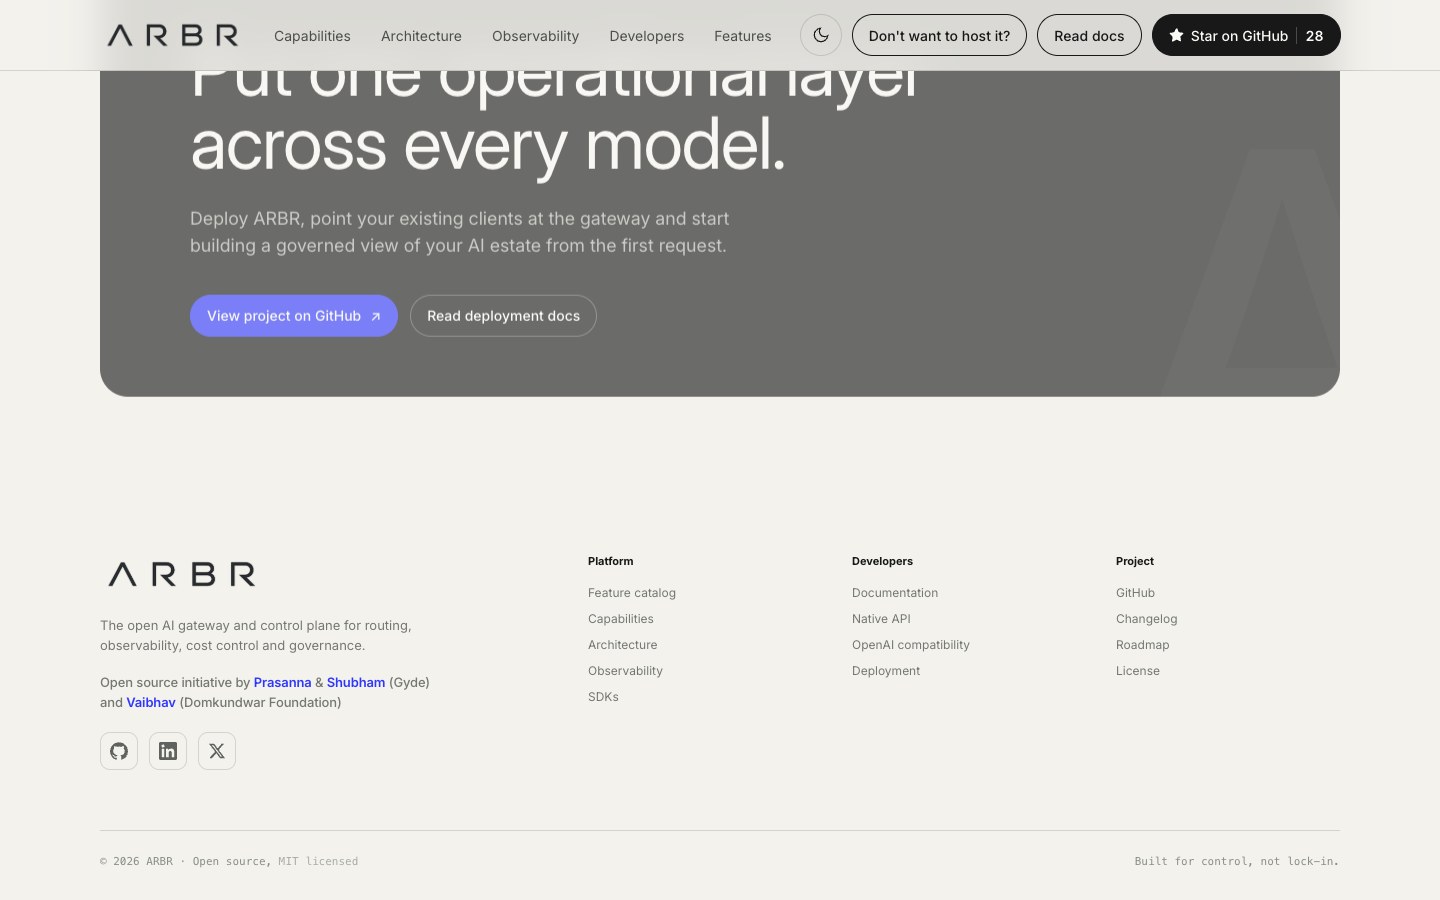Open Roadmap footer link
Image resolution: width=1440 pixels, height=900 pixels.
coord(1142,645)
